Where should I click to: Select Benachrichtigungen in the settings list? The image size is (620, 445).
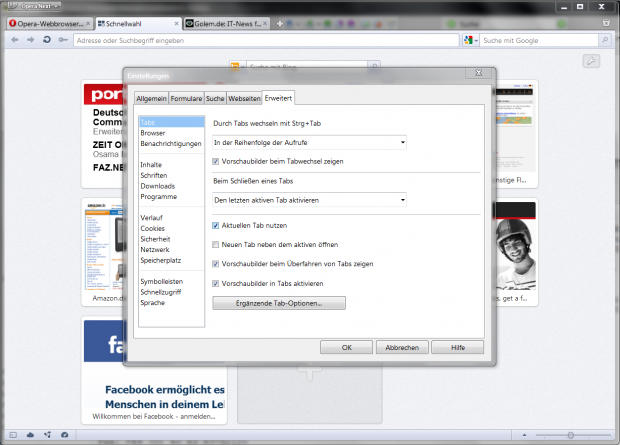171,144
